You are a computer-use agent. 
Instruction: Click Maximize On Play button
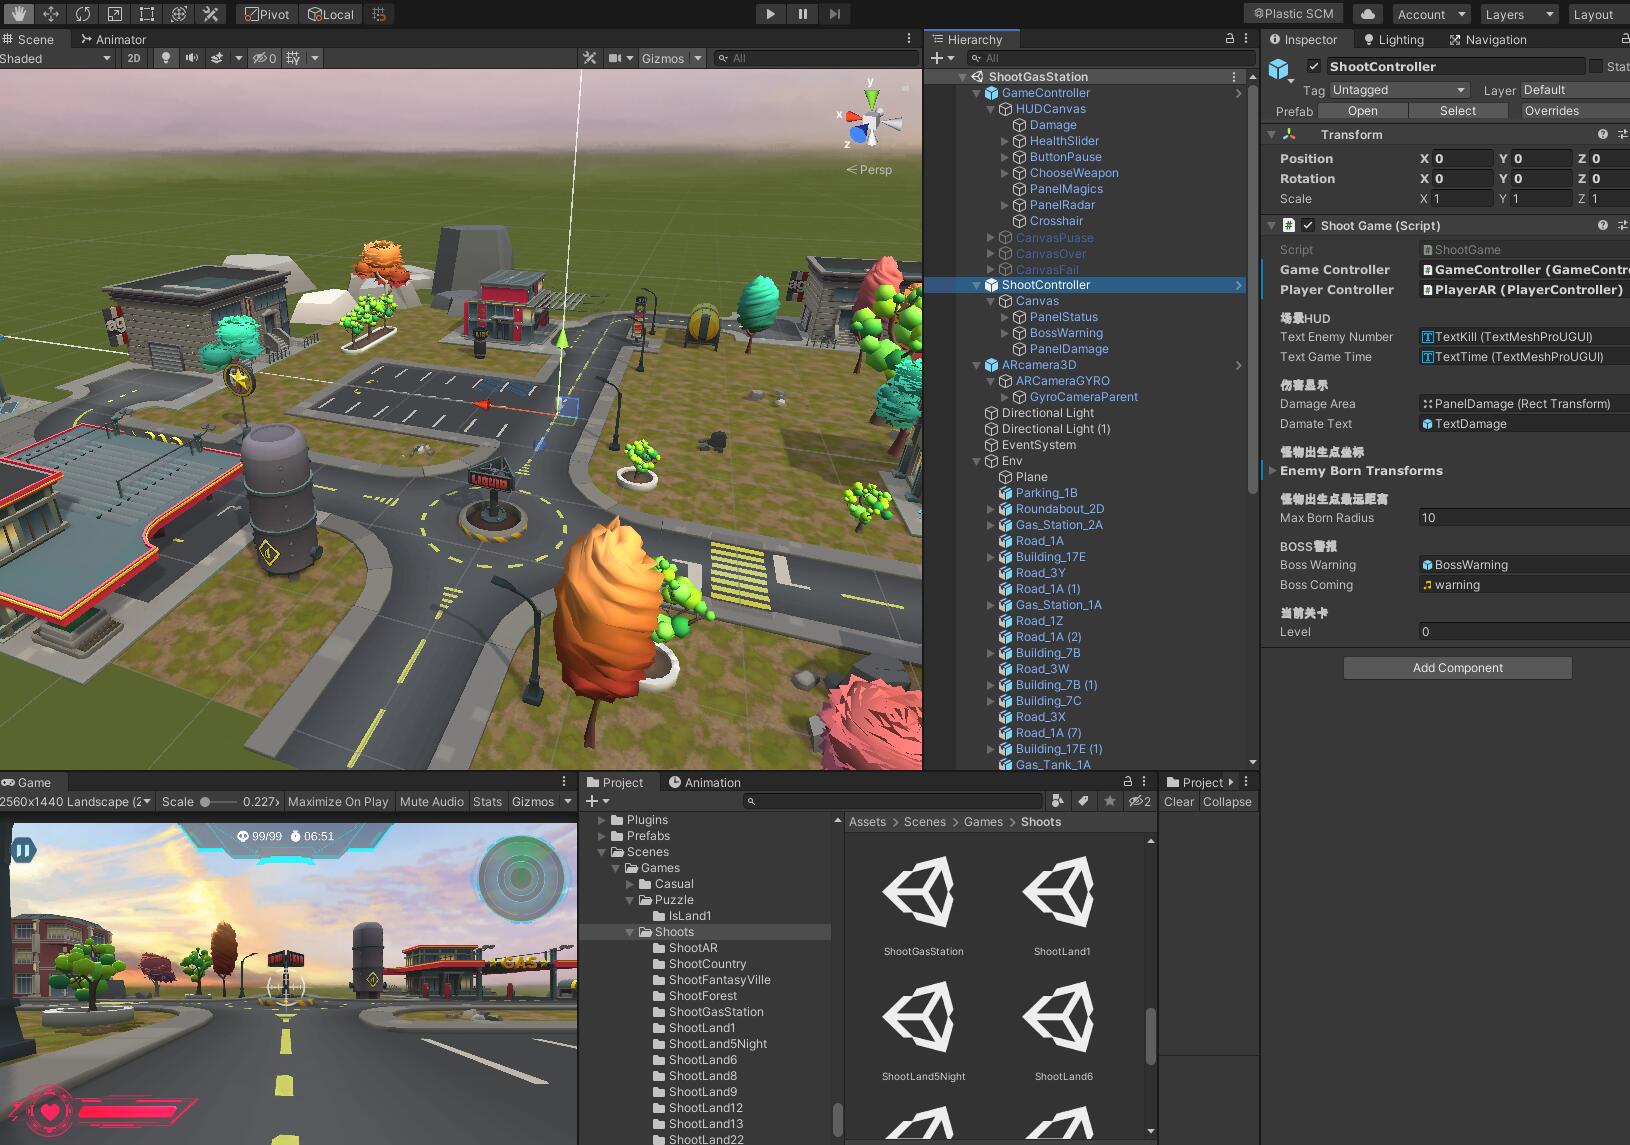(338, 802)
